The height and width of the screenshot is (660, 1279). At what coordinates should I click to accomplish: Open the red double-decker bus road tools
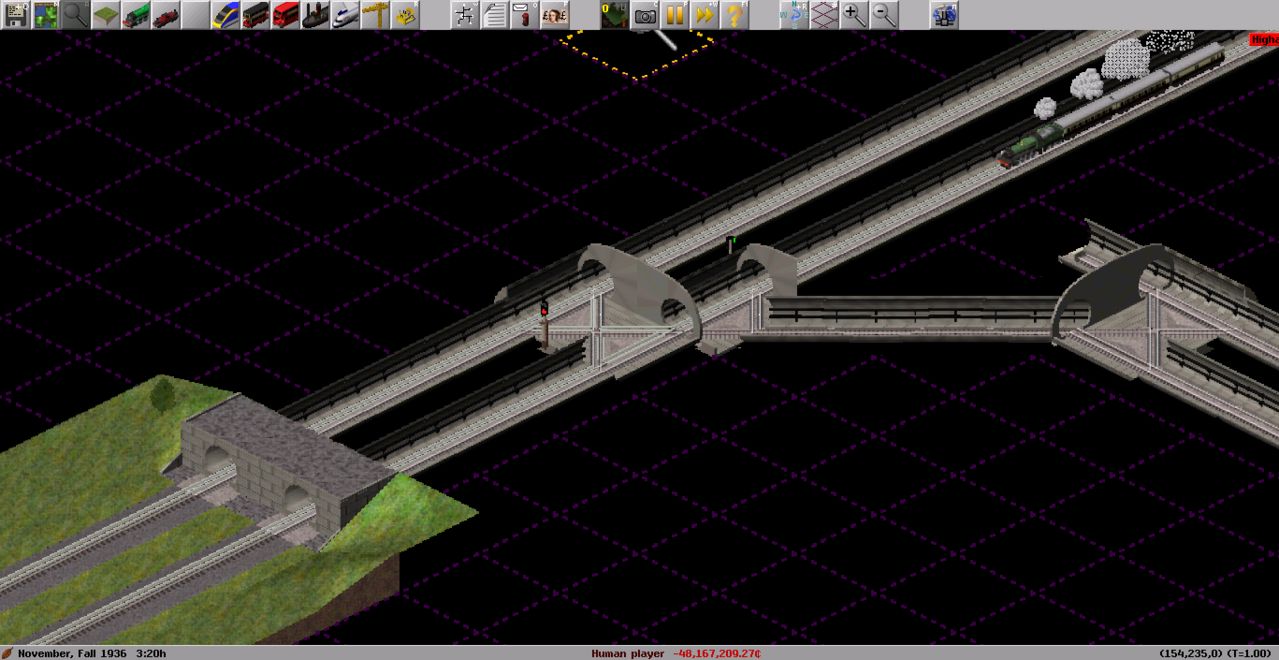(x=285, y=15)
